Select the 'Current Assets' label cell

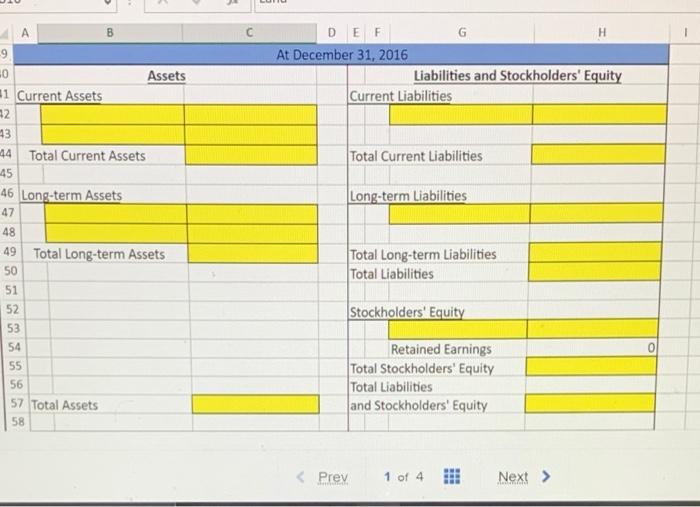click(59, 96)
